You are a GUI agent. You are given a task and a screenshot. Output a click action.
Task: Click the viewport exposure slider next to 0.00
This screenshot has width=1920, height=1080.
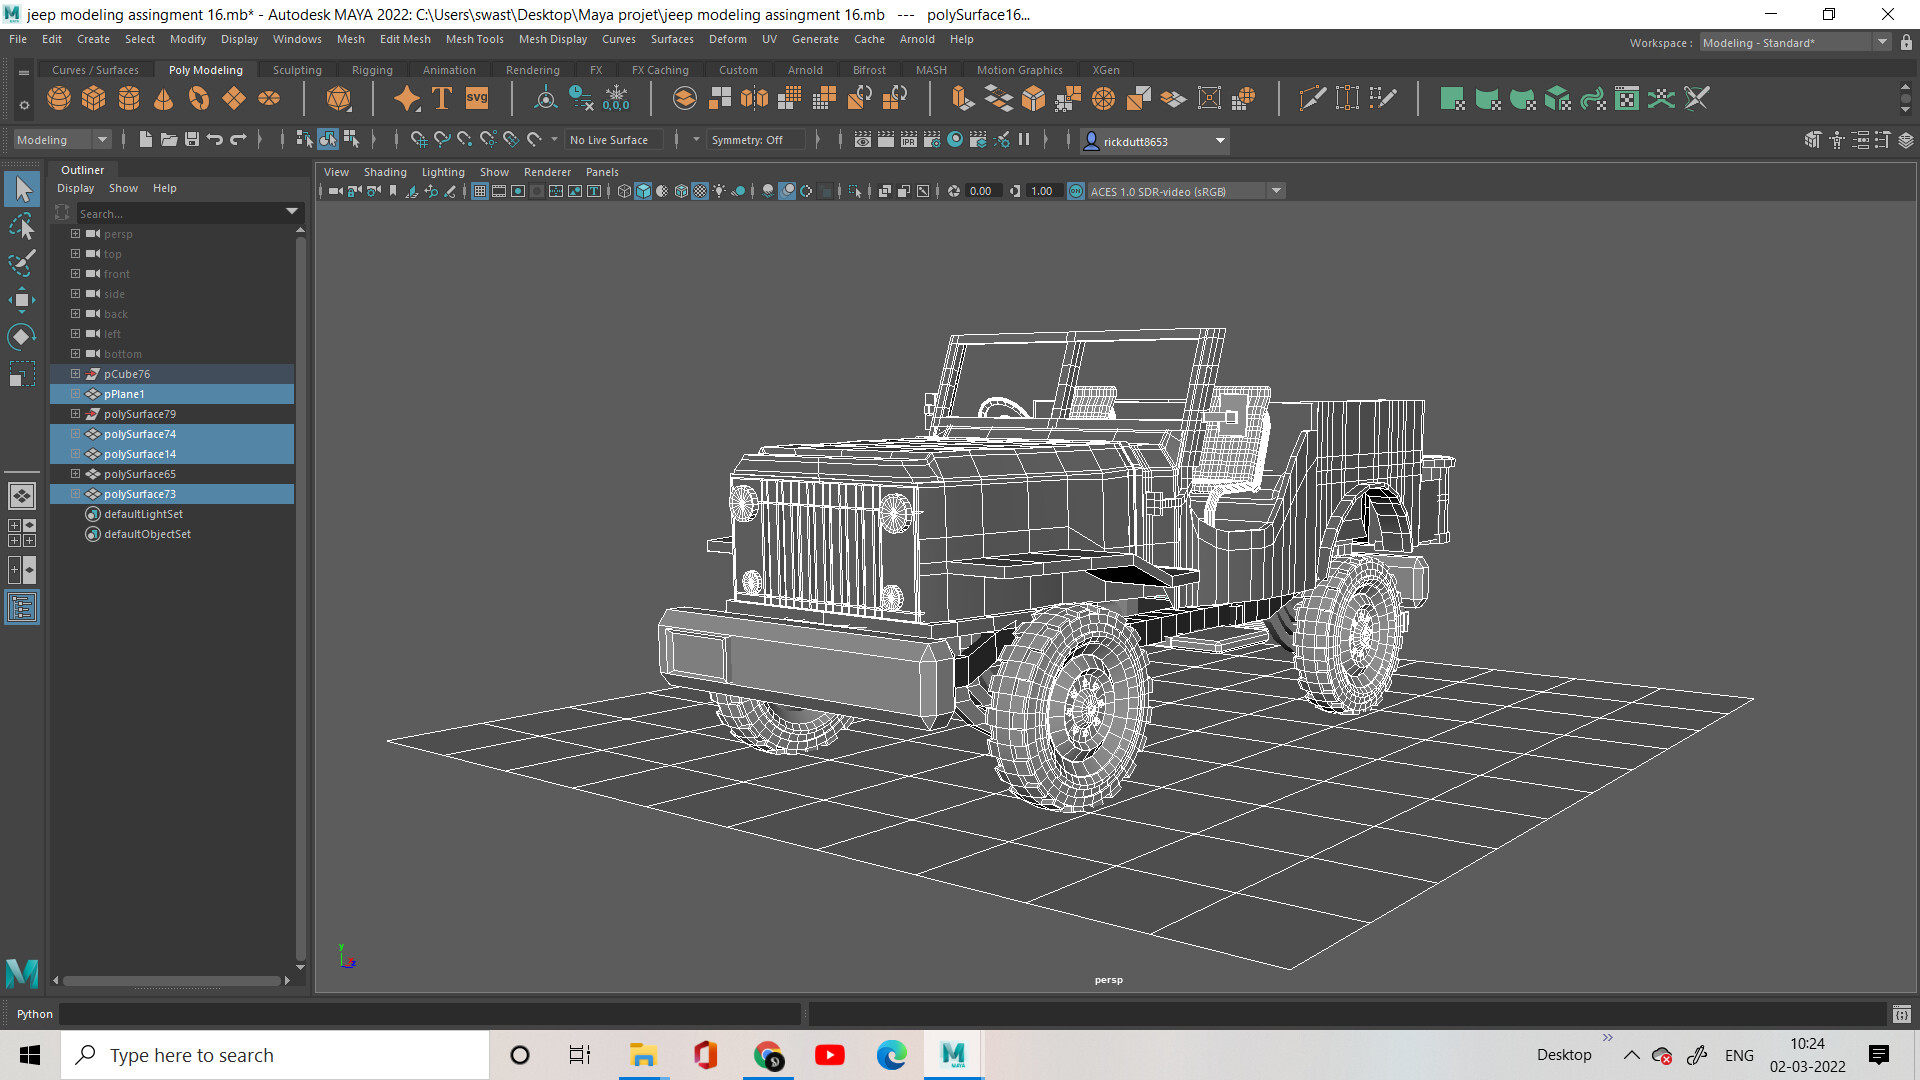954,190
